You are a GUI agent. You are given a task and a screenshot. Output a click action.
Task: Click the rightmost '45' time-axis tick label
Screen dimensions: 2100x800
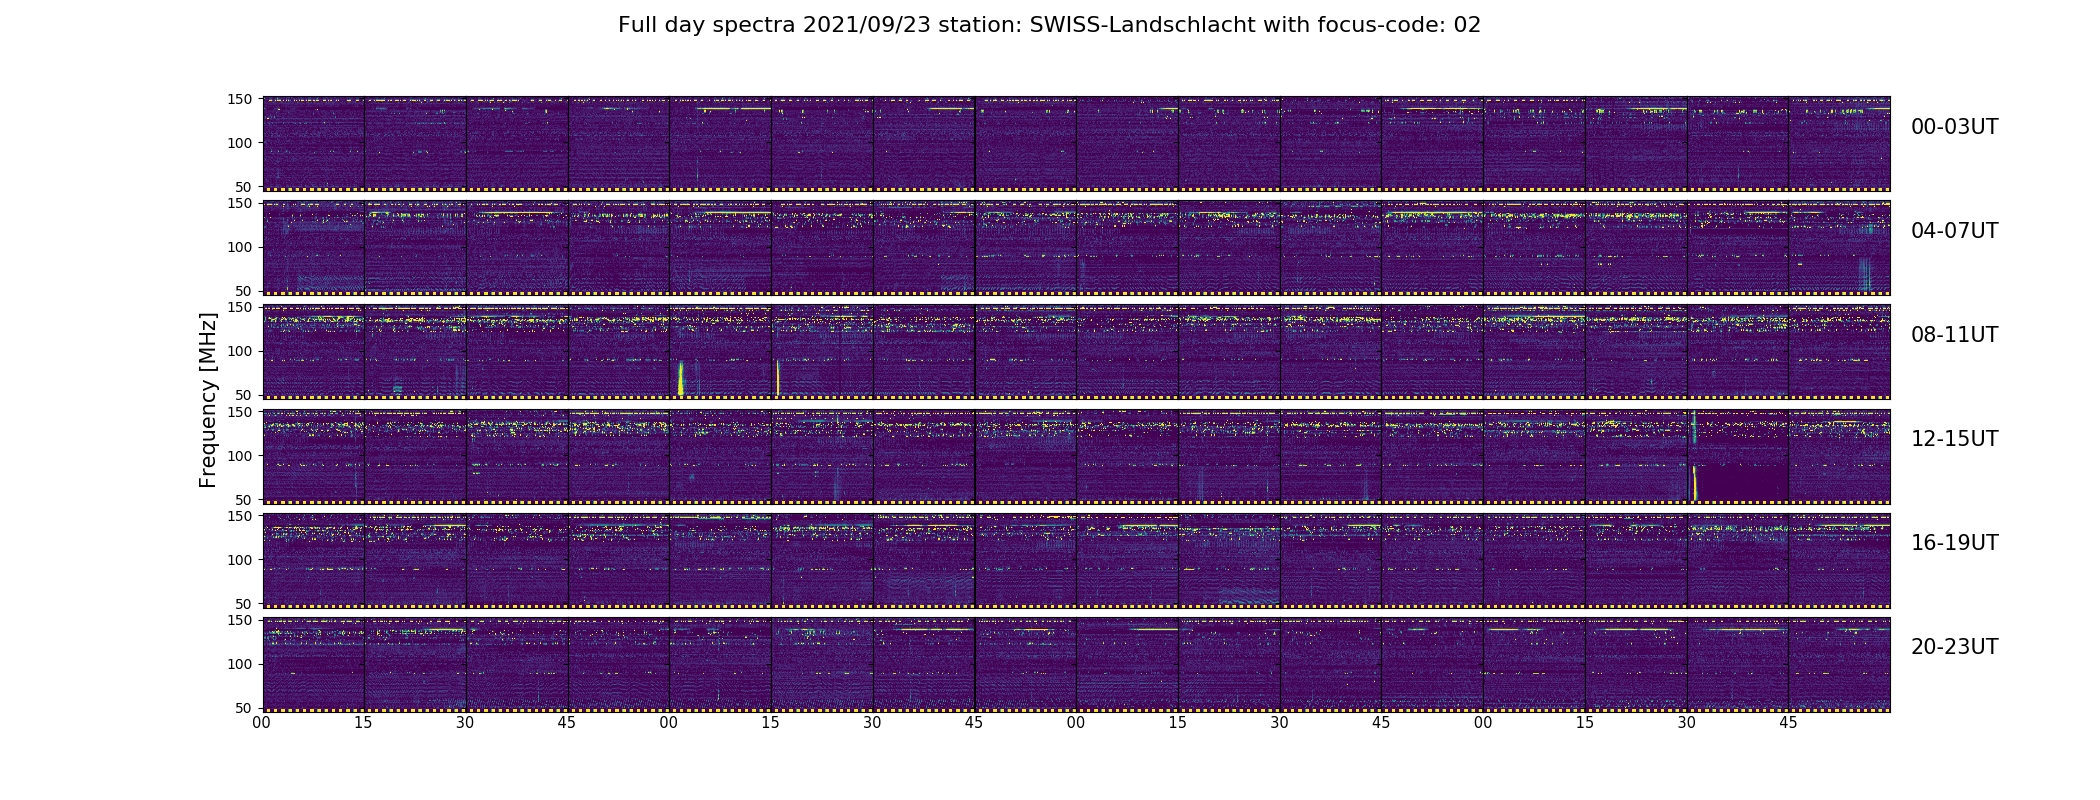click(x=1788, y=723)
